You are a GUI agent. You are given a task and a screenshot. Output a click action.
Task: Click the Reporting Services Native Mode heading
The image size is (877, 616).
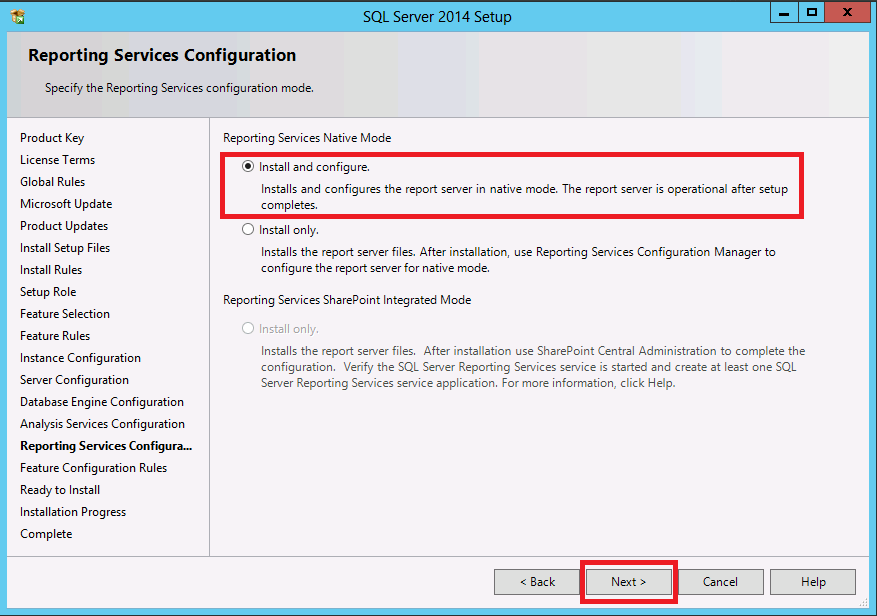[307, 138]
